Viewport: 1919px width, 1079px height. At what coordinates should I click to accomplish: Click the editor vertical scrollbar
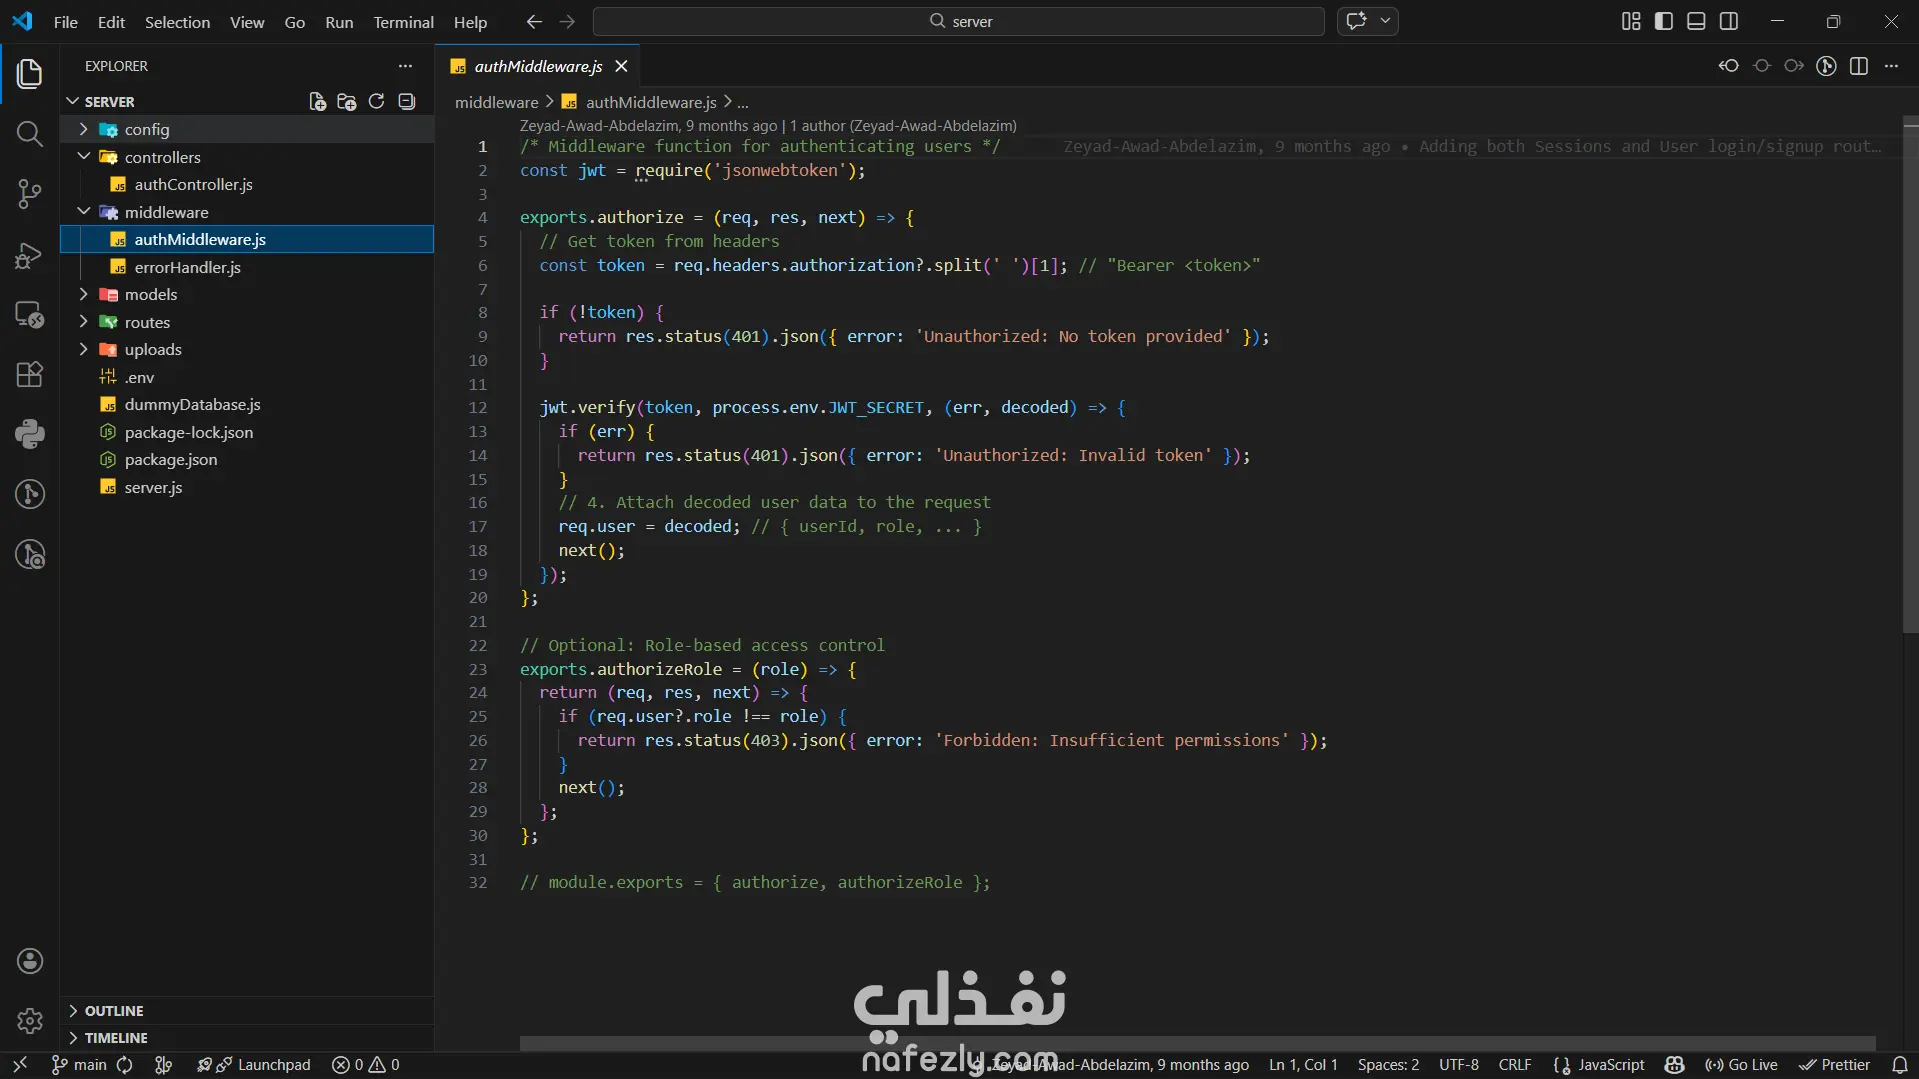point(1910,375)
